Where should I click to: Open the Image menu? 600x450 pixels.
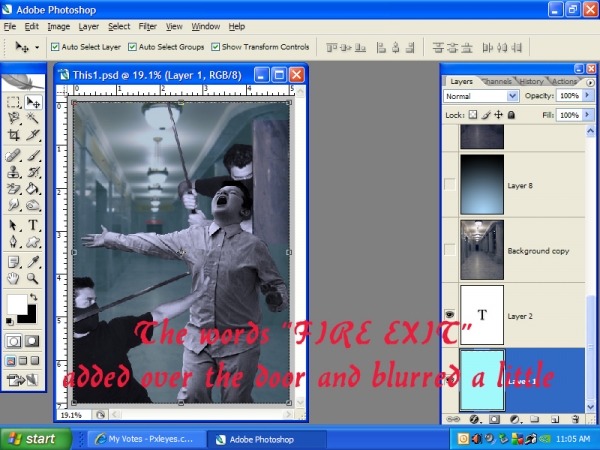(x=59, y=26)
